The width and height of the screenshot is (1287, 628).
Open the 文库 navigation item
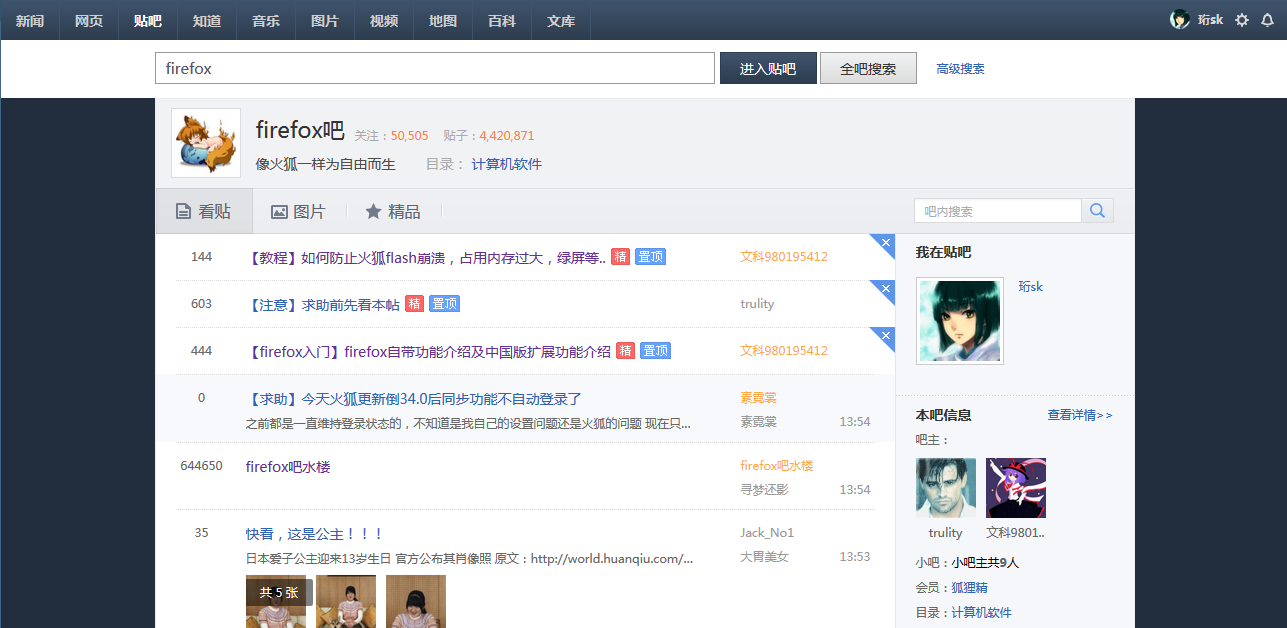pyautogui.click(x=561, y=20)
